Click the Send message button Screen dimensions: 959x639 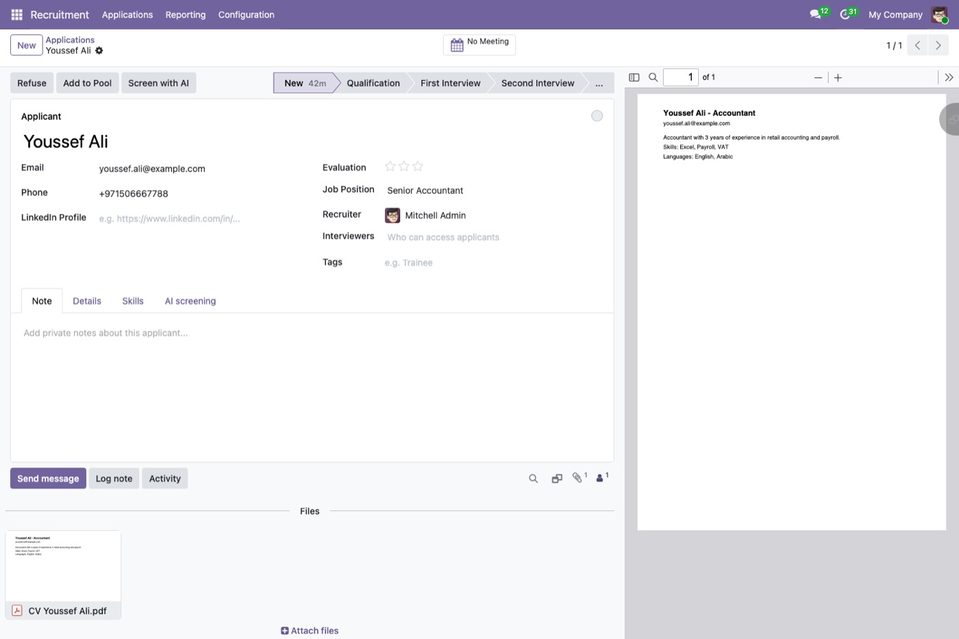[x=48, y=479]
